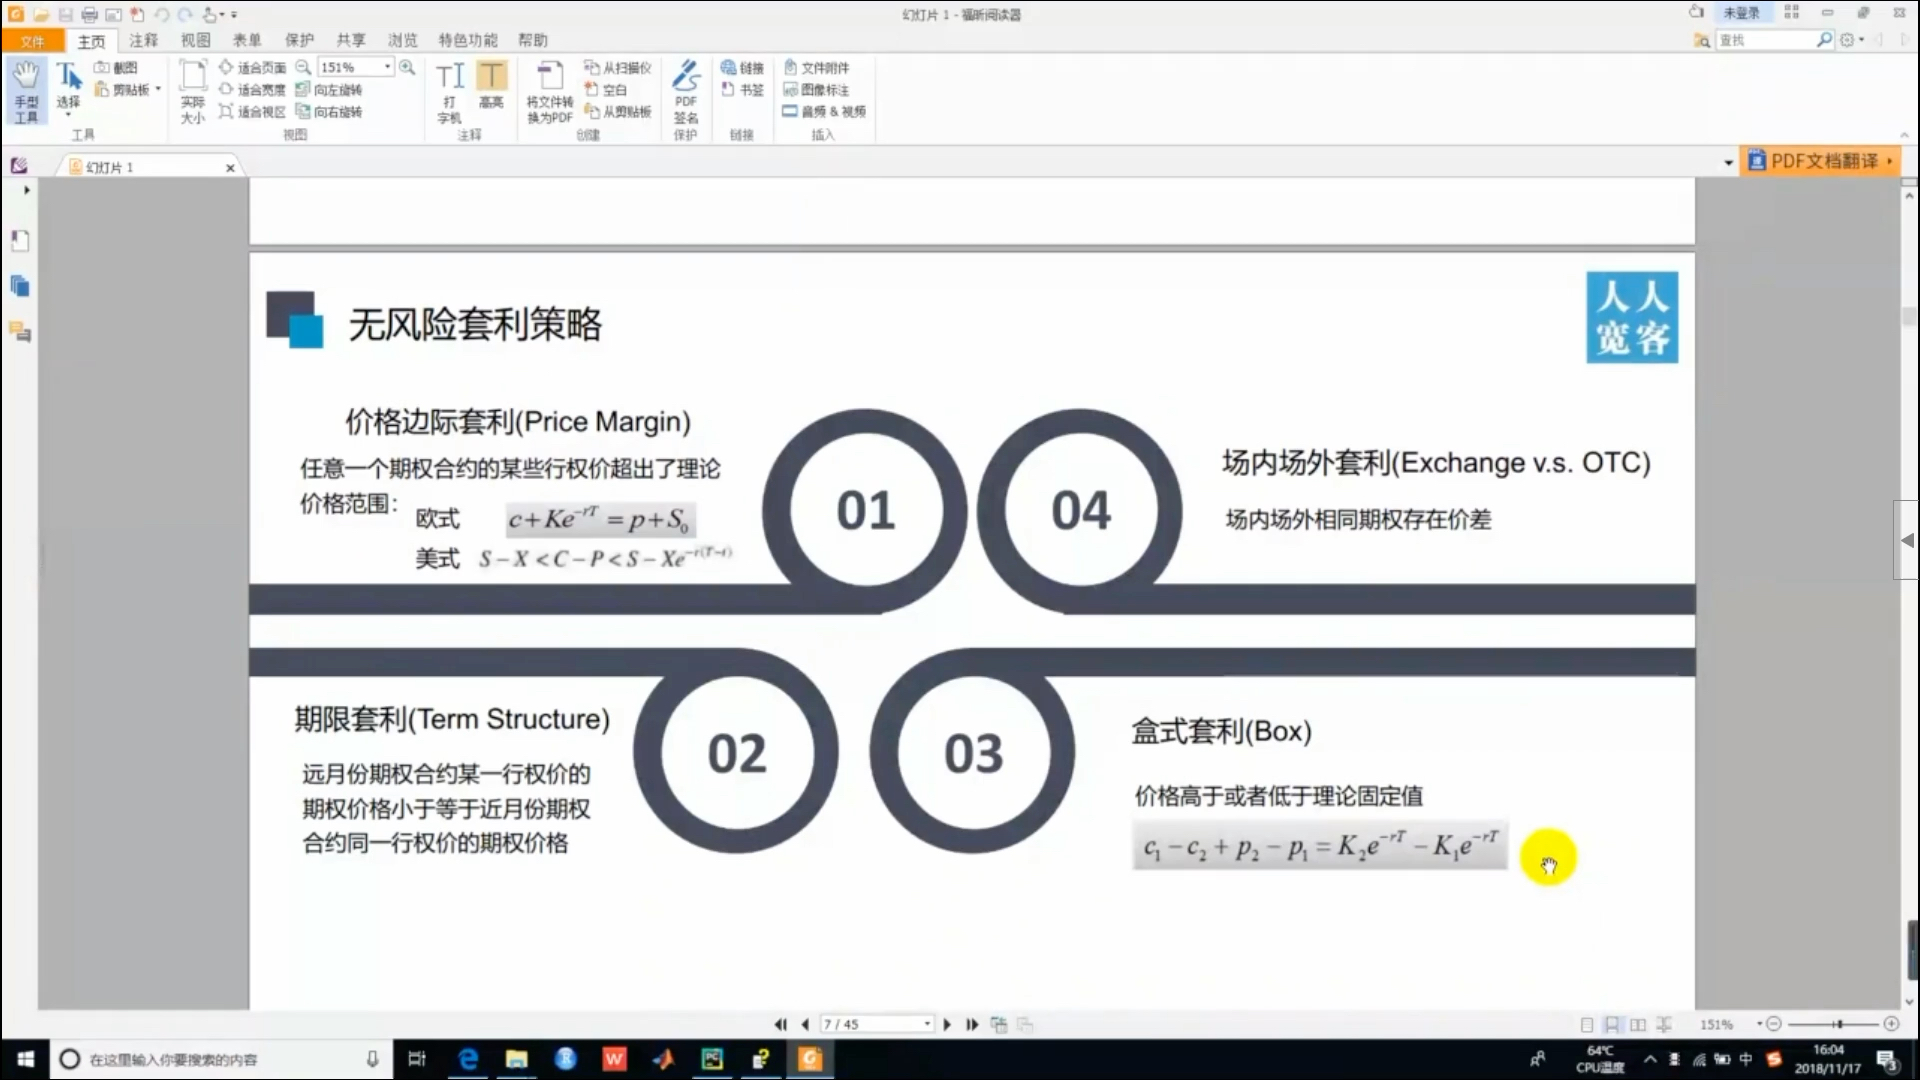Open the Clipboard (剪贴板) tool
1920x1080 pixels.
123,90
